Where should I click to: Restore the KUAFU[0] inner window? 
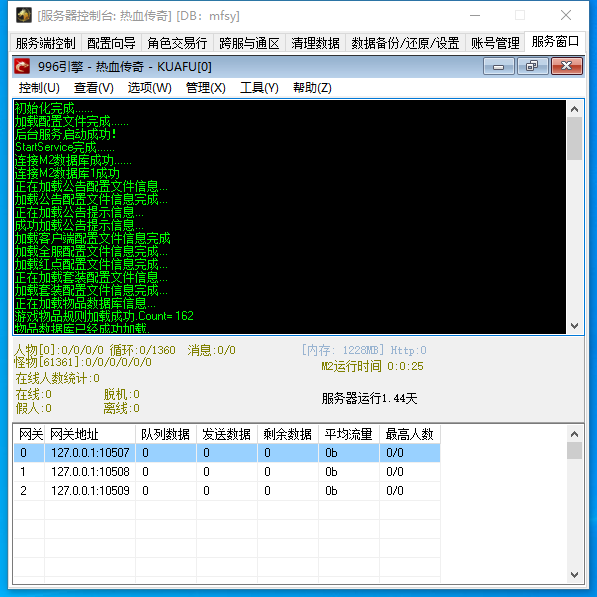click(532, 67)
